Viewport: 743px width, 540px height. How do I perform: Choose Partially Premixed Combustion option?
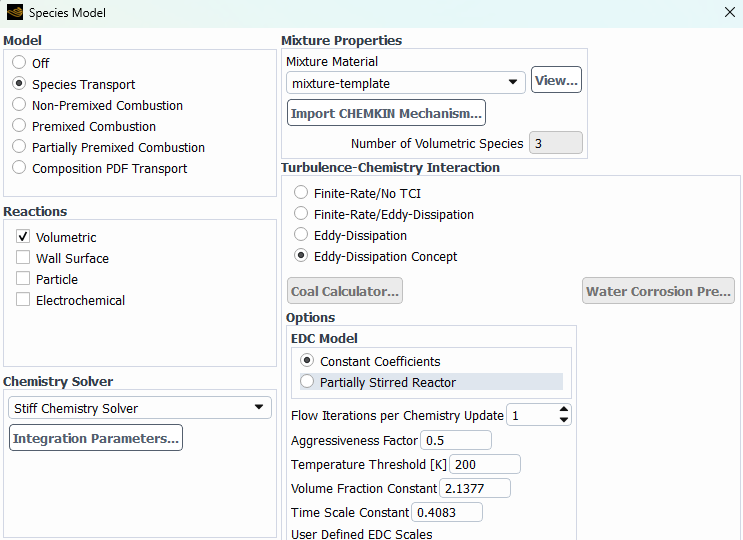coord(20,147)
